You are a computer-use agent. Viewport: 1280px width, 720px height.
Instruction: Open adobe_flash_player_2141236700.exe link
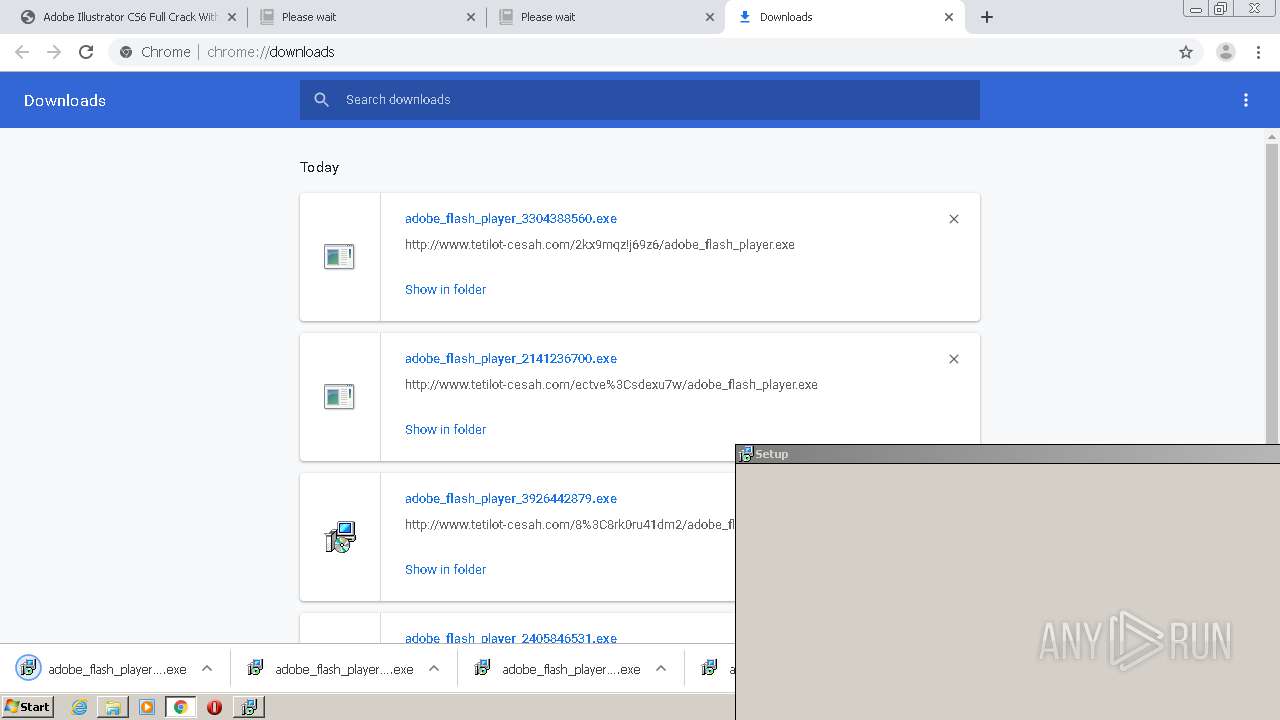click(x=511, y=358)
